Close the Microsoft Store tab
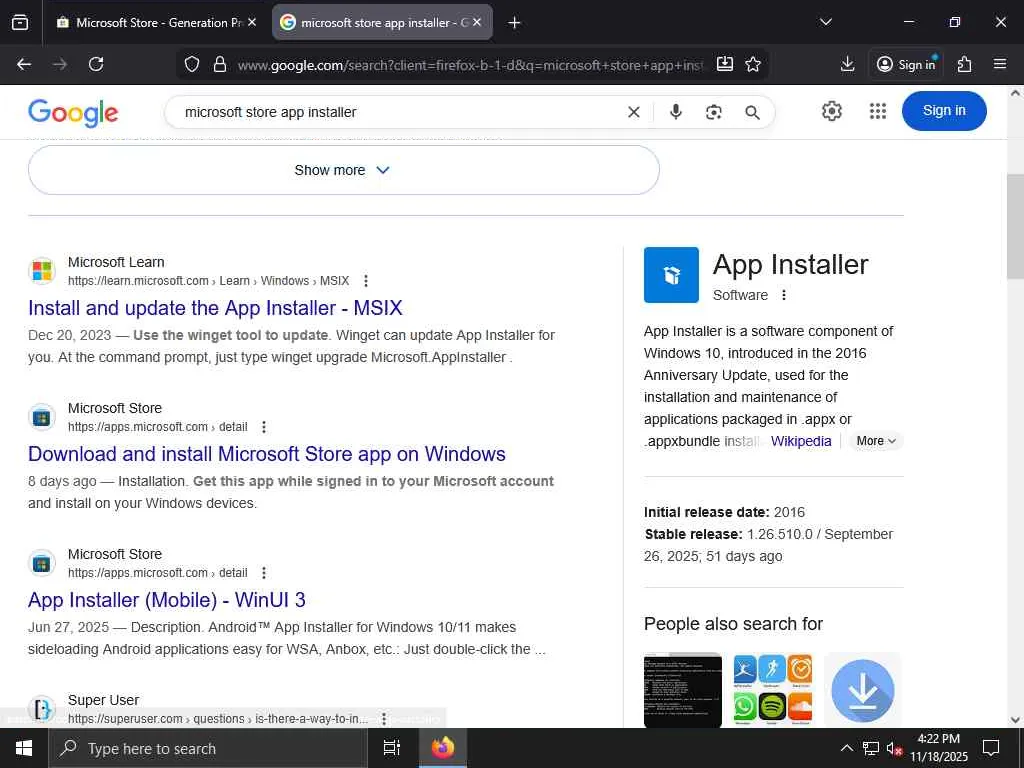The height and width of the screenshot is (768, 1024). pyautogui.click(x=252, y=22)
